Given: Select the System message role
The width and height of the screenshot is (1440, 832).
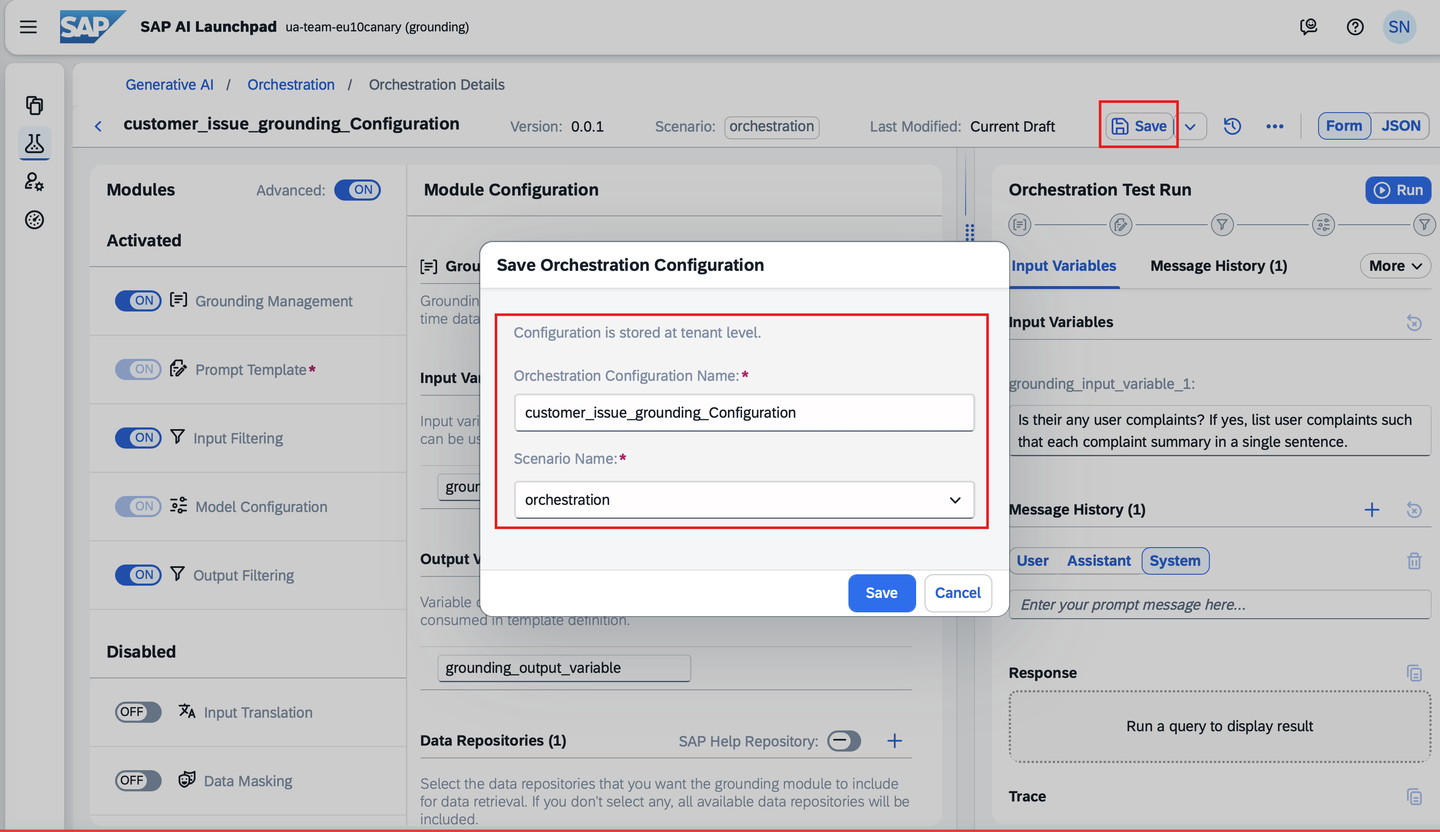Looking at the screenshot, I should 1175,561.
